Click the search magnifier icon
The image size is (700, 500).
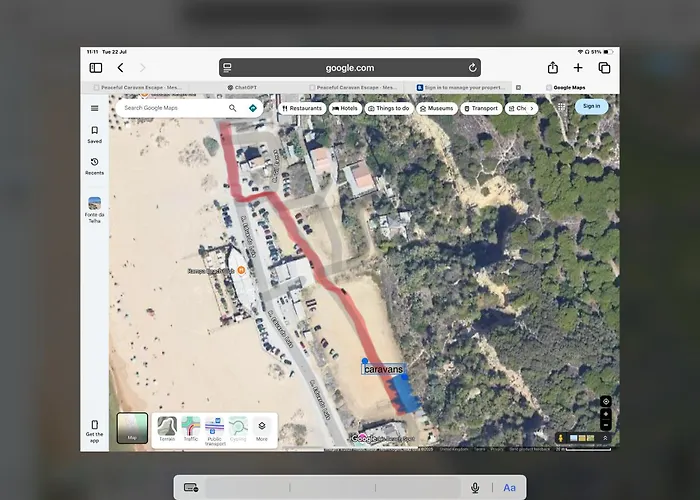coord(233,108)
